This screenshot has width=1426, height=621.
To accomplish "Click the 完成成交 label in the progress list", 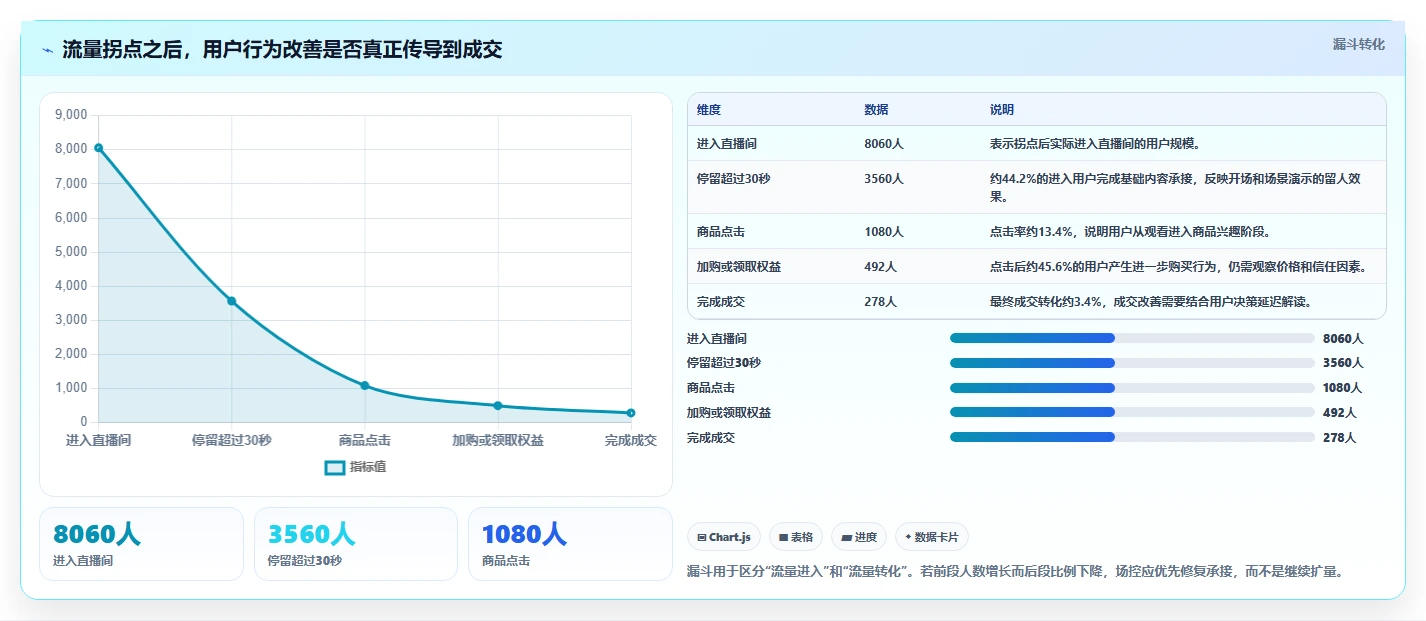I will (x=711, y=438).
